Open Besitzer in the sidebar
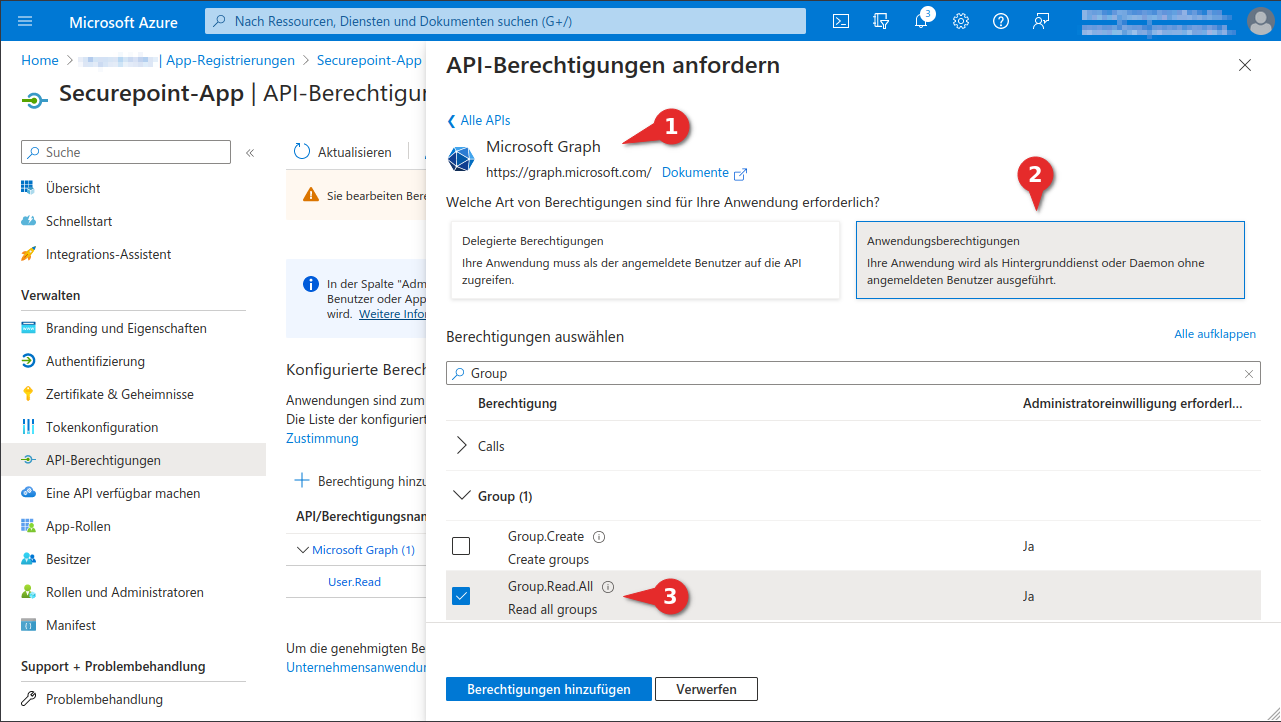Screen dimensions: 1281x722 68,559
